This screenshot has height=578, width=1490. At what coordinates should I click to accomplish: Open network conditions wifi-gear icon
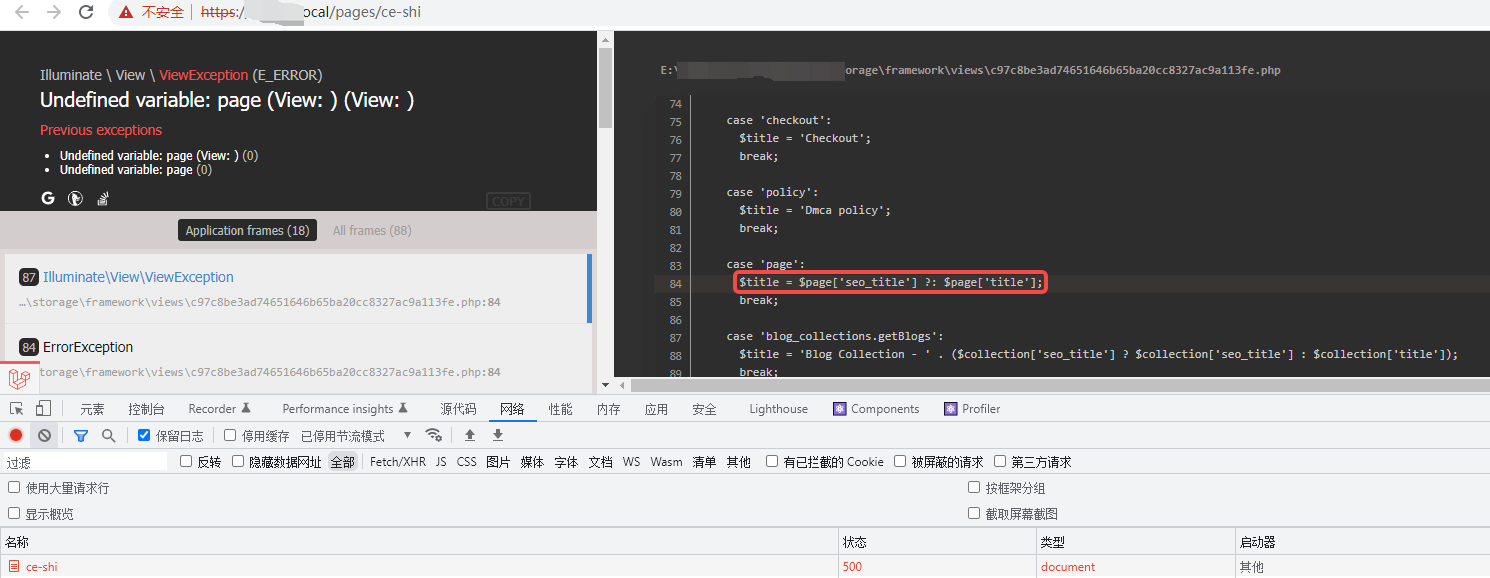(x=434, y=435)
